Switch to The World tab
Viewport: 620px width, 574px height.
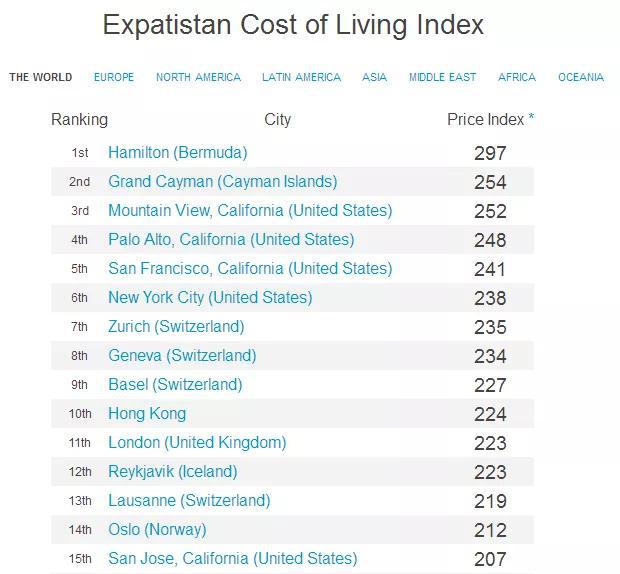41,77
